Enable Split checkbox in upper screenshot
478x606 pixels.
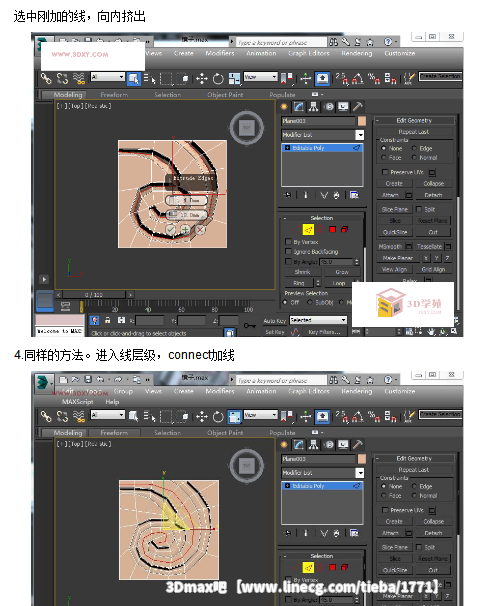[419, 209]
